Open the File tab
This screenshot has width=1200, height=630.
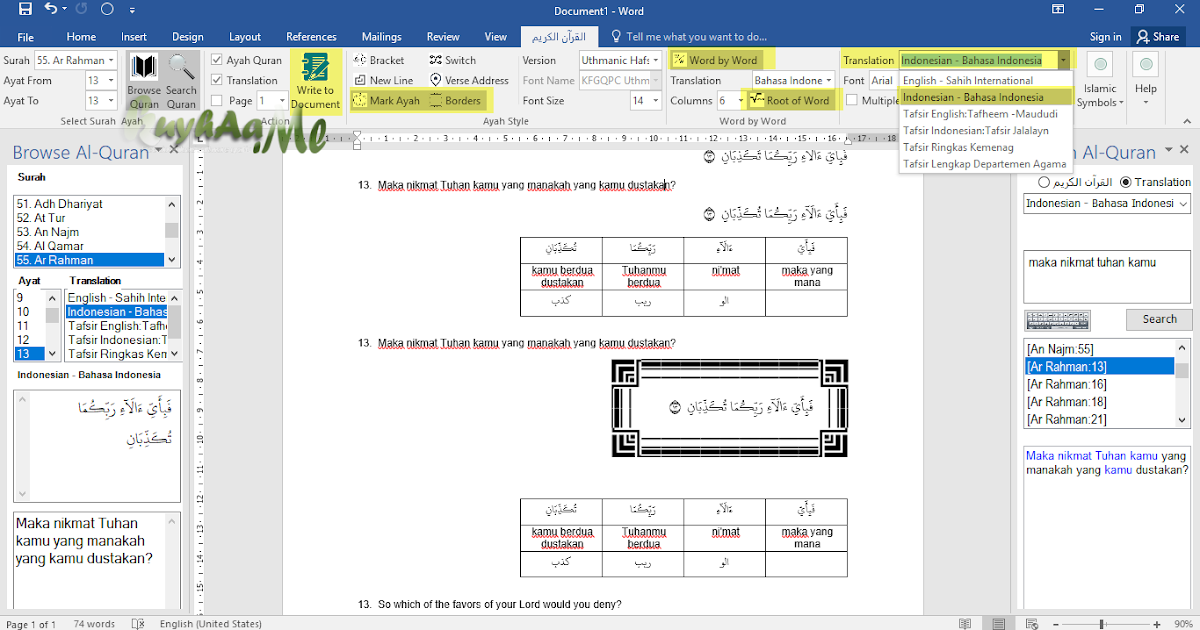point(26,37)
